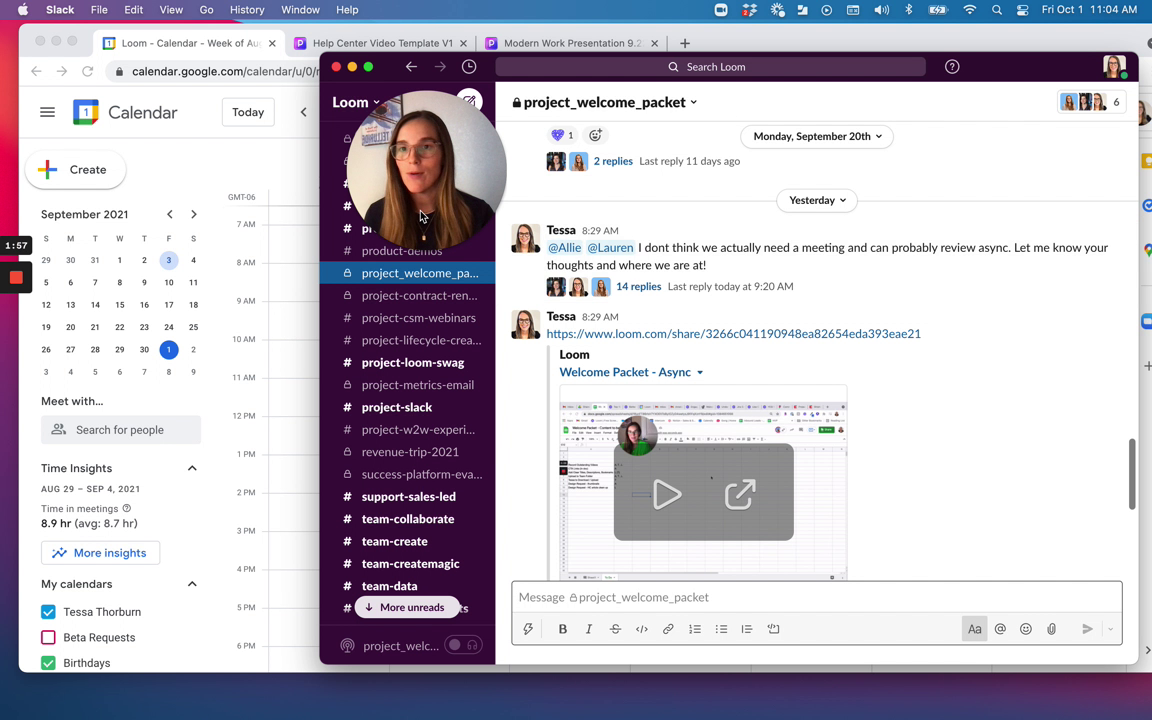Open the project_welcome_packet channel menu

tap(693, 102)
